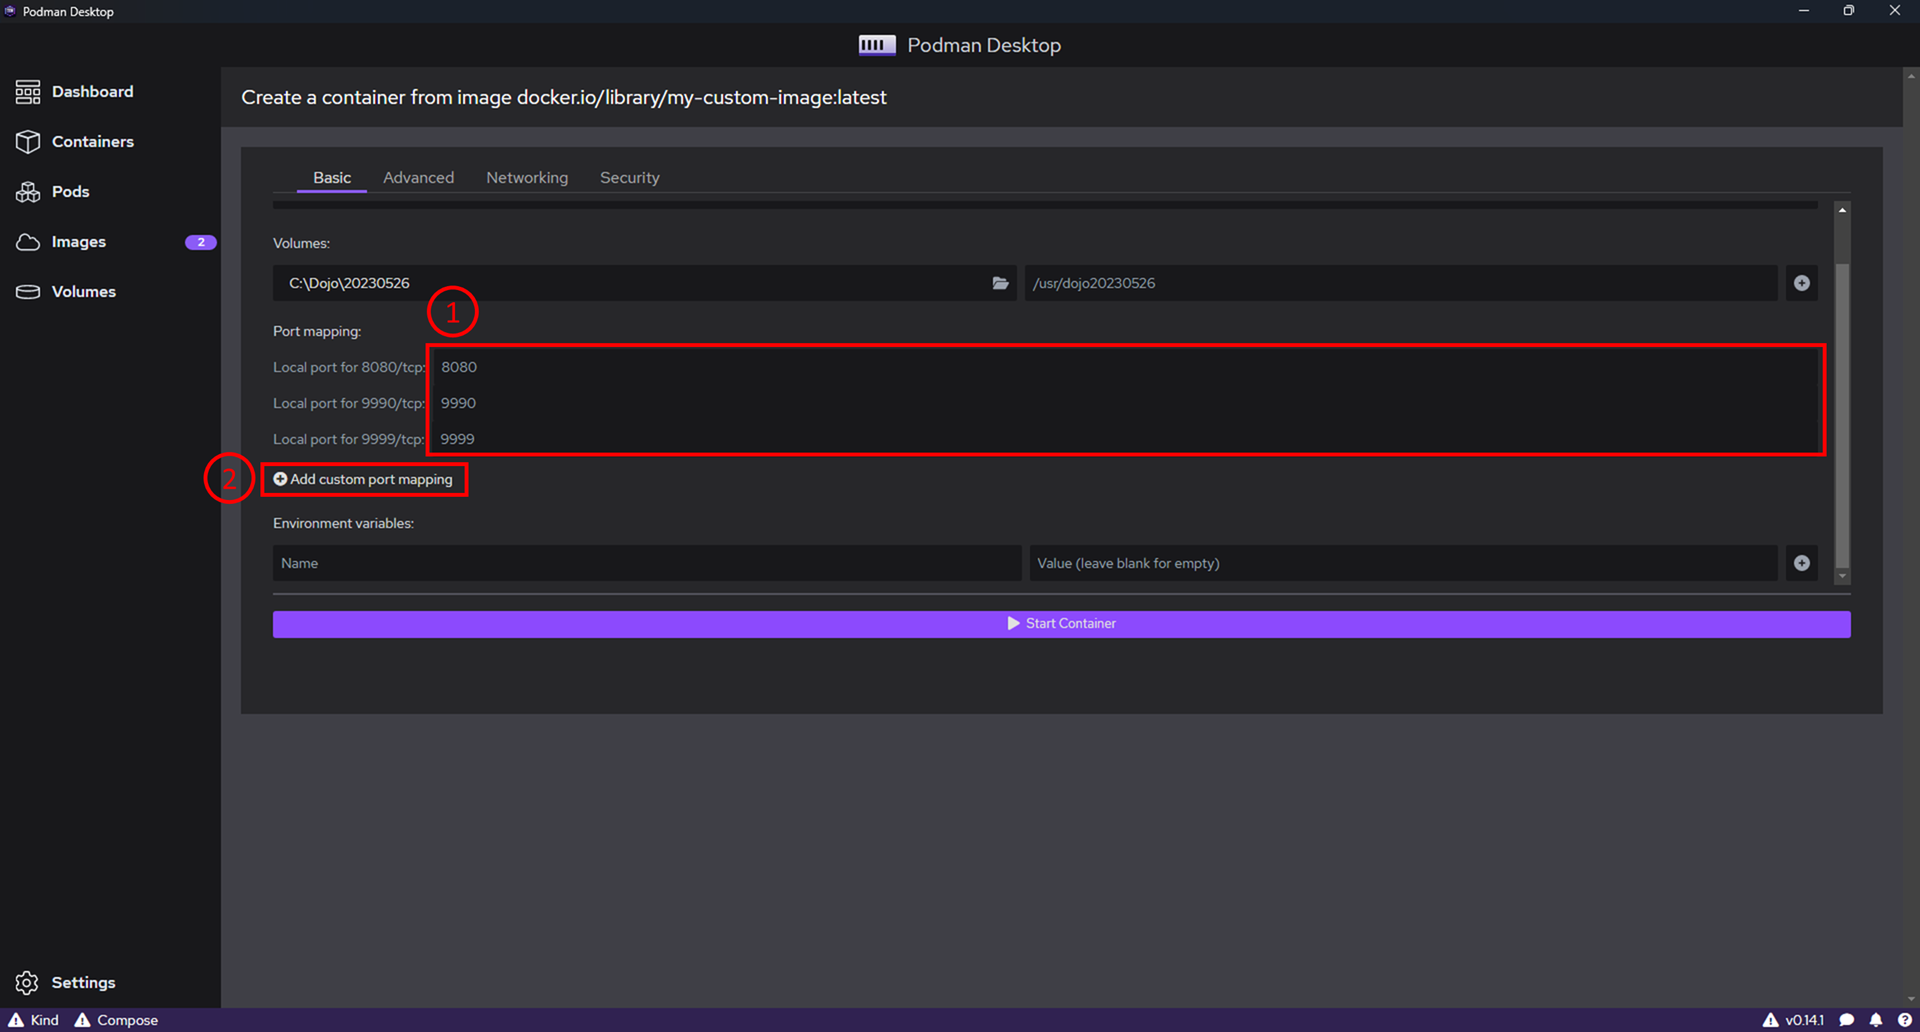Click the v0.14.1 version indicator
The width and height of the screenshot is (1920, 1032).
1794,1020
